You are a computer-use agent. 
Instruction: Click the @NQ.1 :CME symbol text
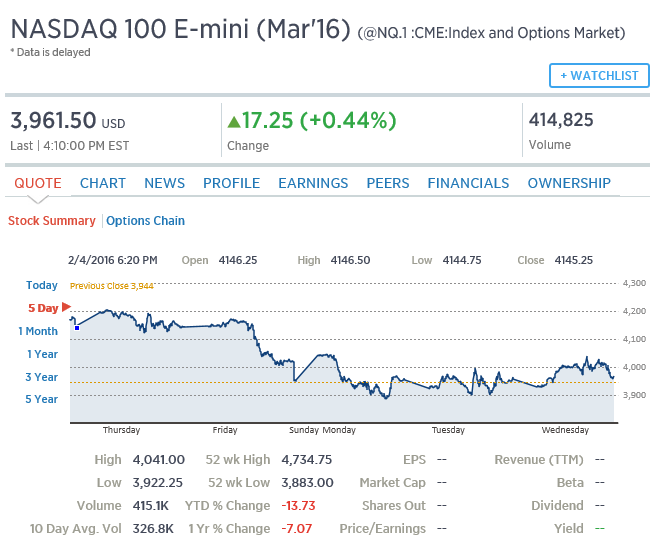click(491, 33)
